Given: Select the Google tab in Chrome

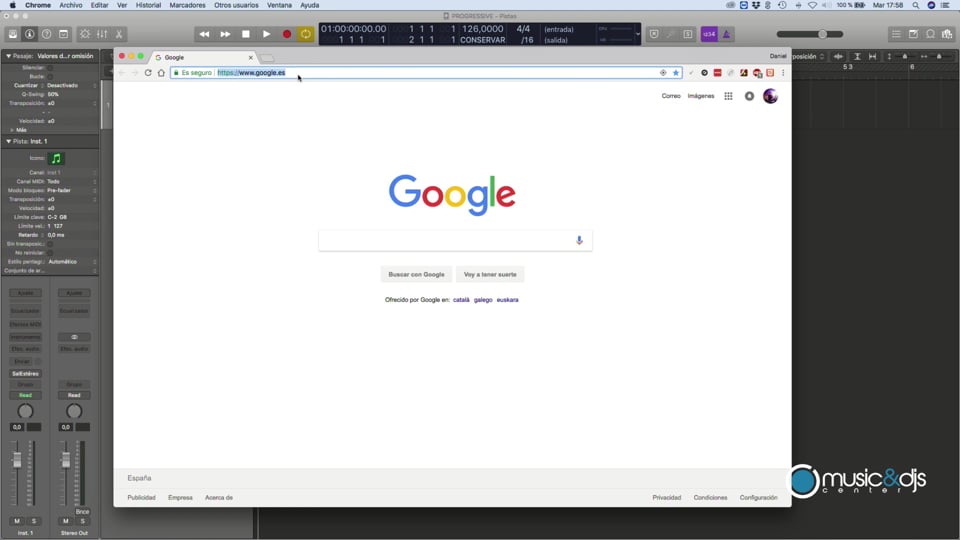Looking at the screenshot, I should [x=202, y=58].
